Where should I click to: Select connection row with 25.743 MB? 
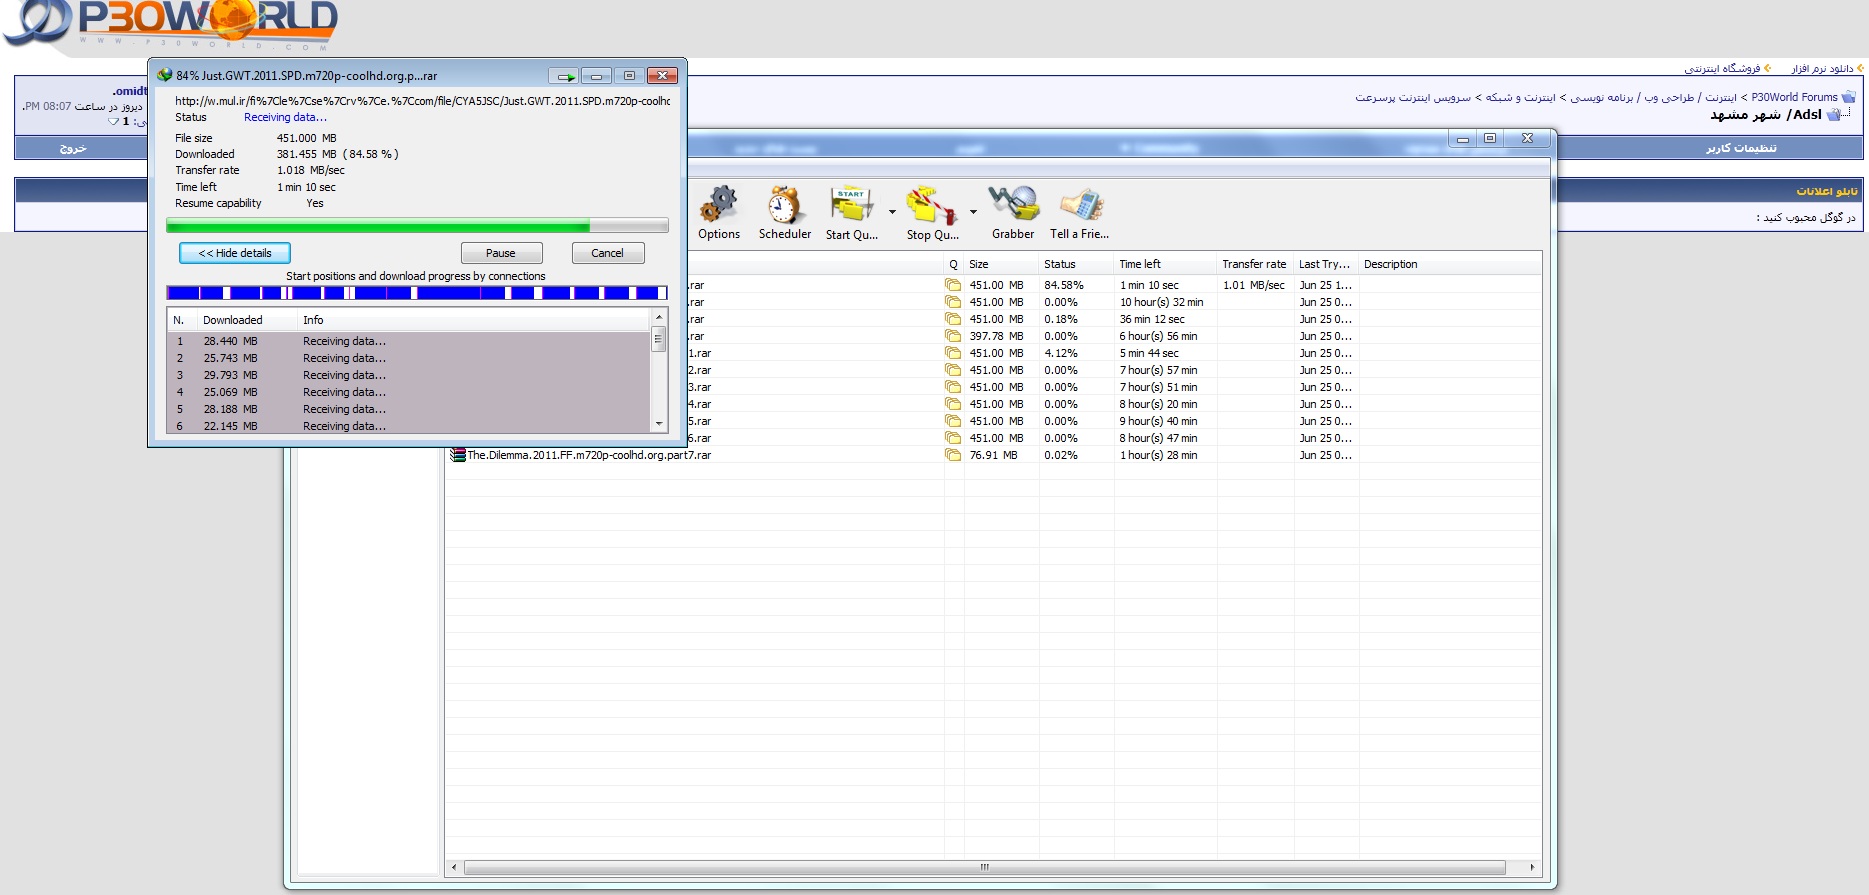pos(409,358)
